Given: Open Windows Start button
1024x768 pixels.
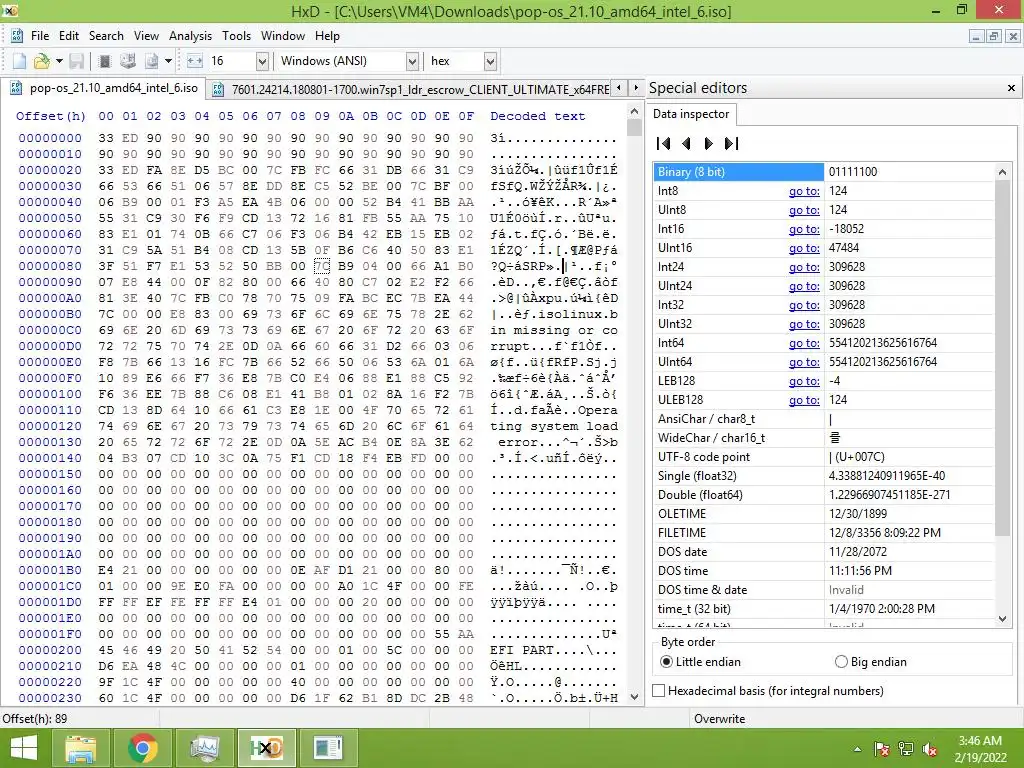Looking at the screenshot, I should [x=24, y=748].
